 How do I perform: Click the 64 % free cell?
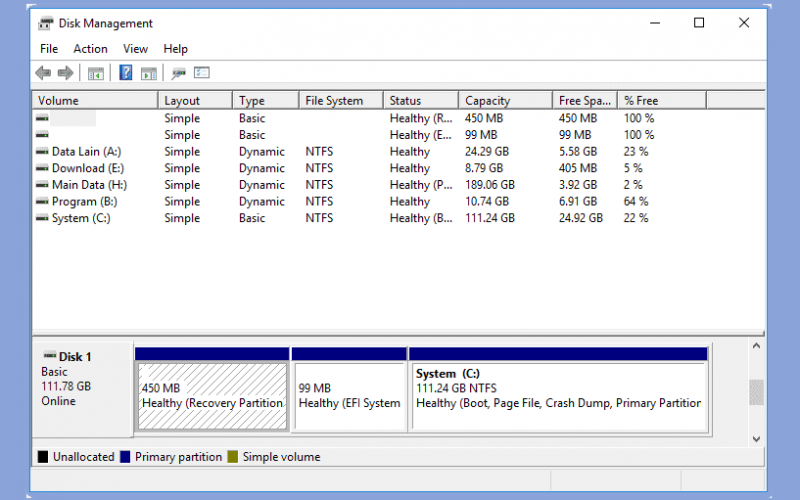(636, 202)
